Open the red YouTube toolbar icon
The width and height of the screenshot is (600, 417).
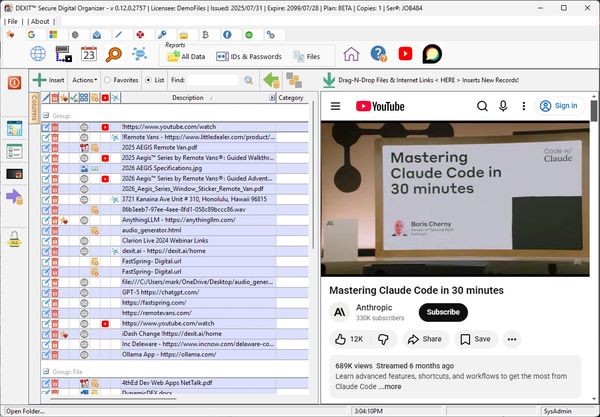tap(406, 54)
